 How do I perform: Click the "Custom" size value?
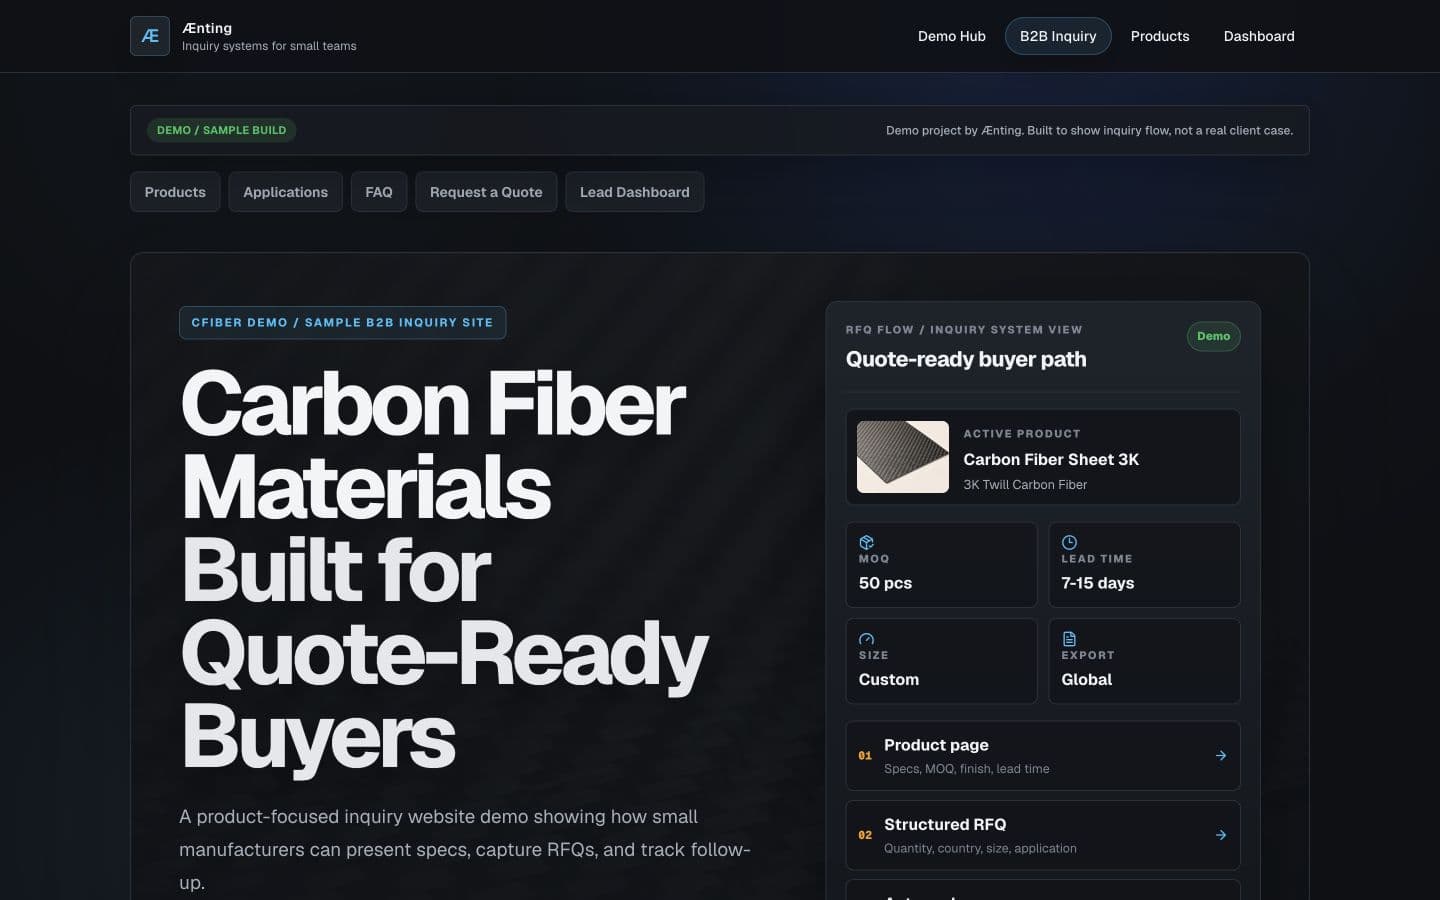[x=889, y=679]
